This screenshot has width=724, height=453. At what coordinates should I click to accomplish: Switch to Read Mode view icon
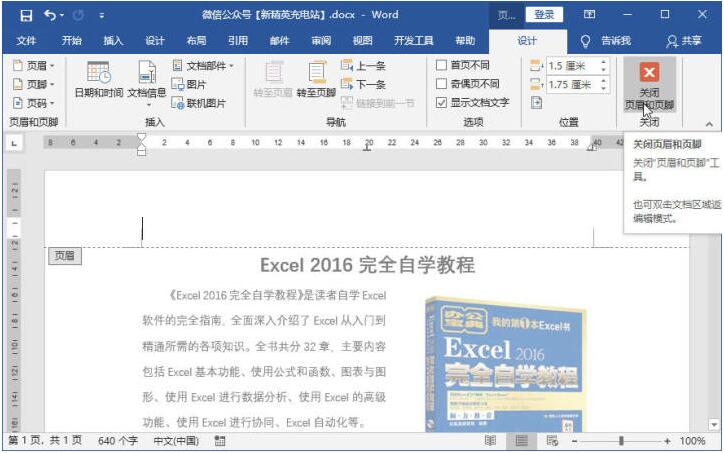pos(490,441)
